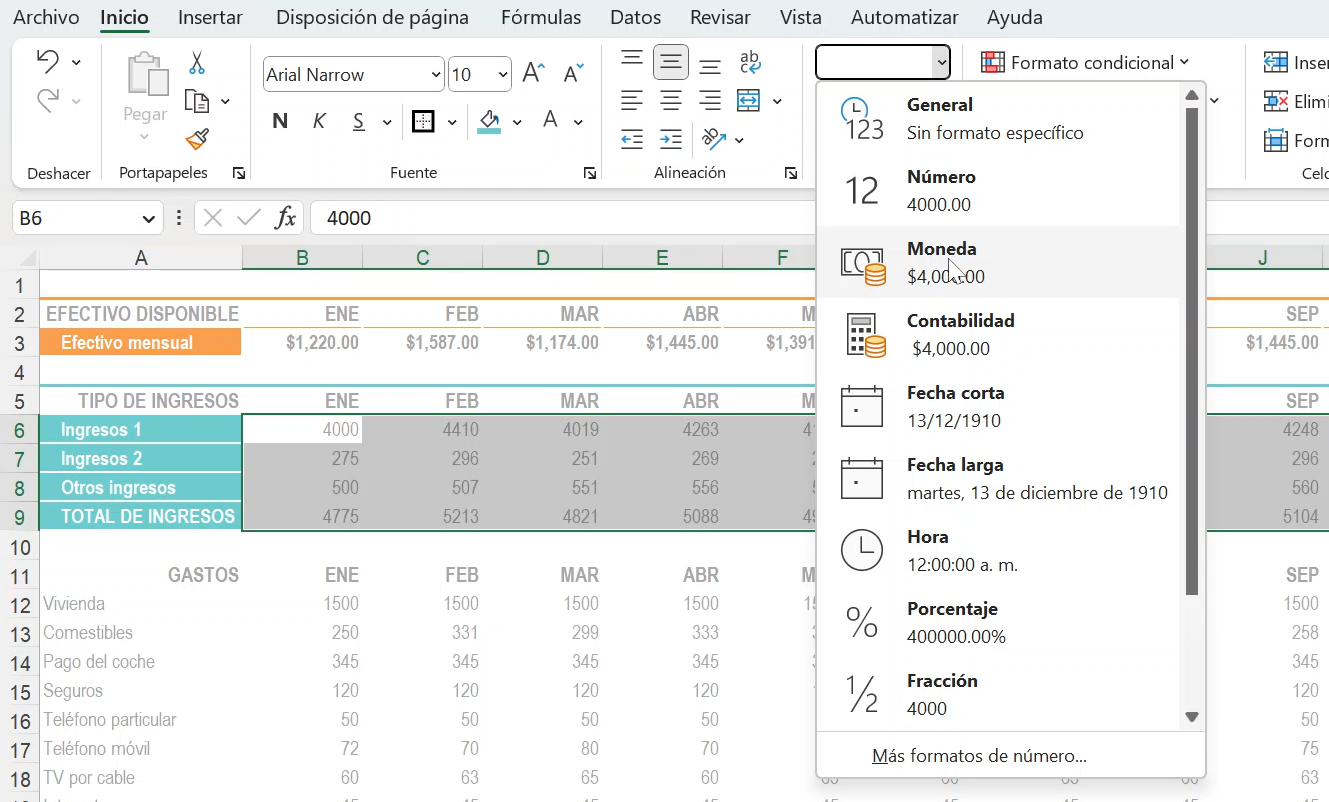Click the increase font size icon
This screenshot has width=1329, height=802.
click(530, 72)
